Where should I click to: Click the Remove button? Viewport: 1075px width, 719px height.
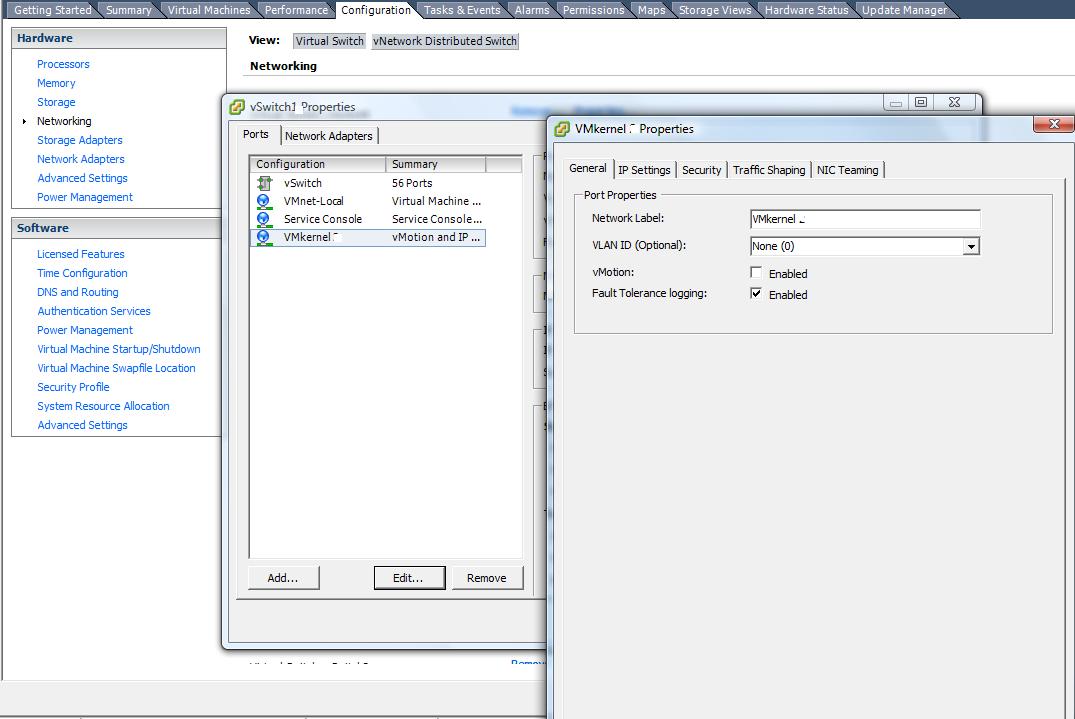487,578
